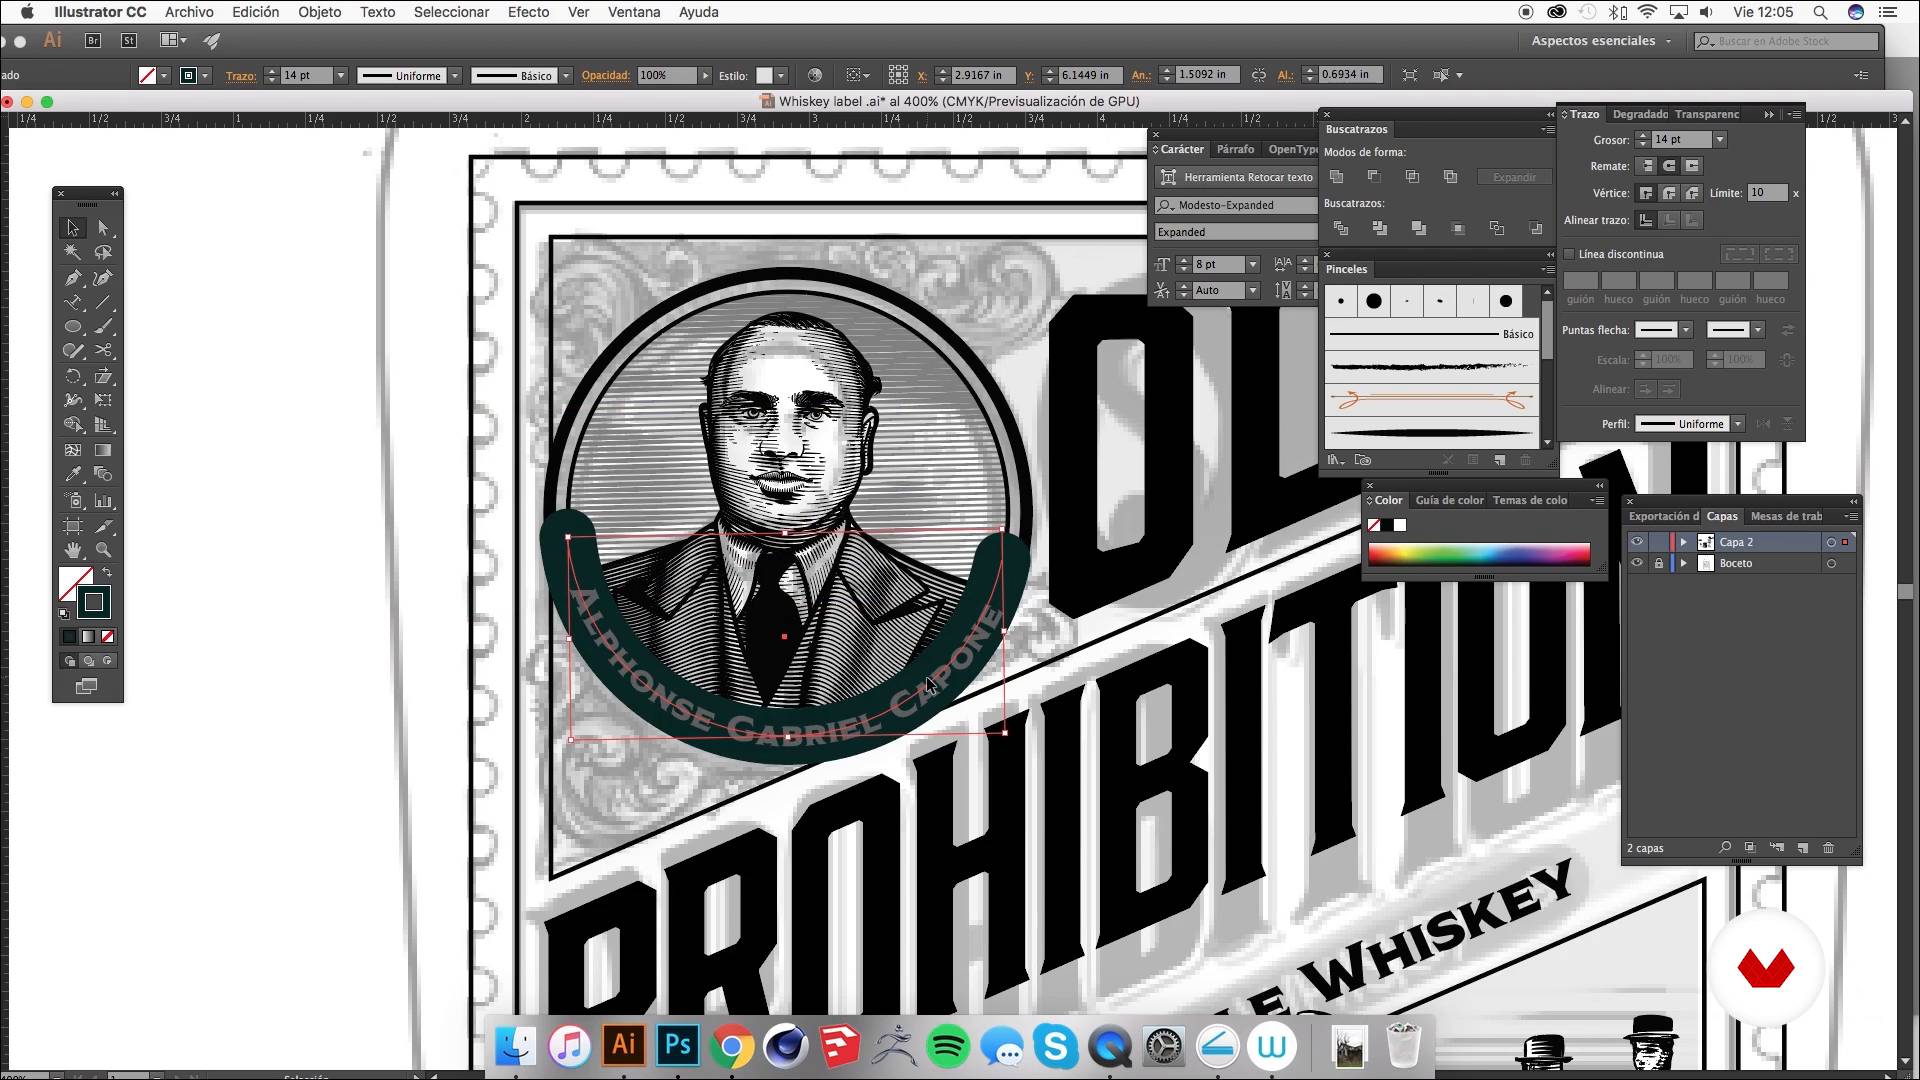Open the Perfil Uniforme dropdown
Viewport: 1920px width, 1080px height.
pyautogui.click(x=1738, y=424)
